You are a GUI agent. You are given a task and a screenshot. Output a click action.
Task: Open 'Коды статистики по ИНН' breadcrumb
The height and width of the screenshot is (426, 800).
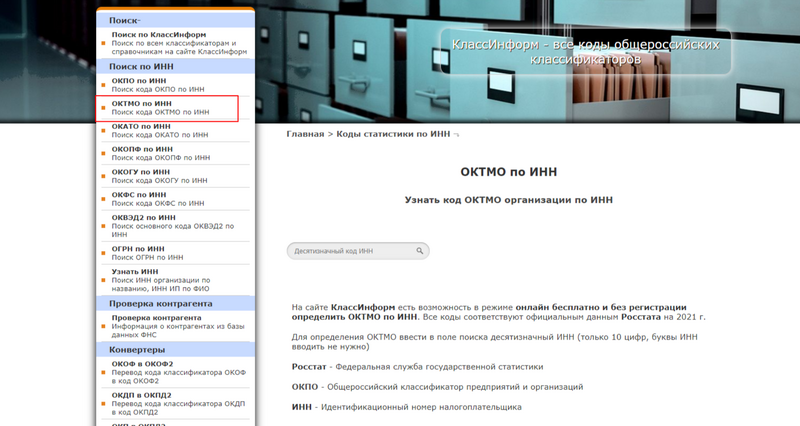393,134
